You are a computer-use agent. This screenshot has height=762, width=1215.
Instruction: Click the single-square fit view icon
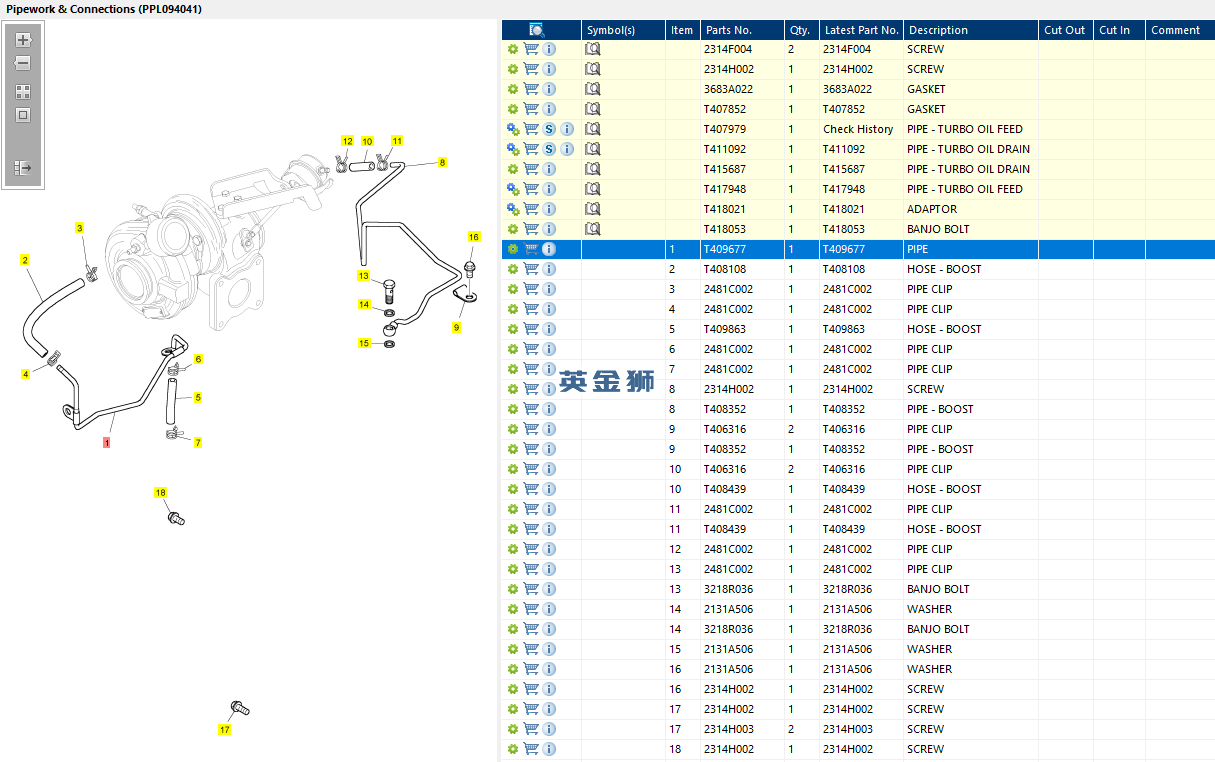pyautogui.click(x=23, y=115)
